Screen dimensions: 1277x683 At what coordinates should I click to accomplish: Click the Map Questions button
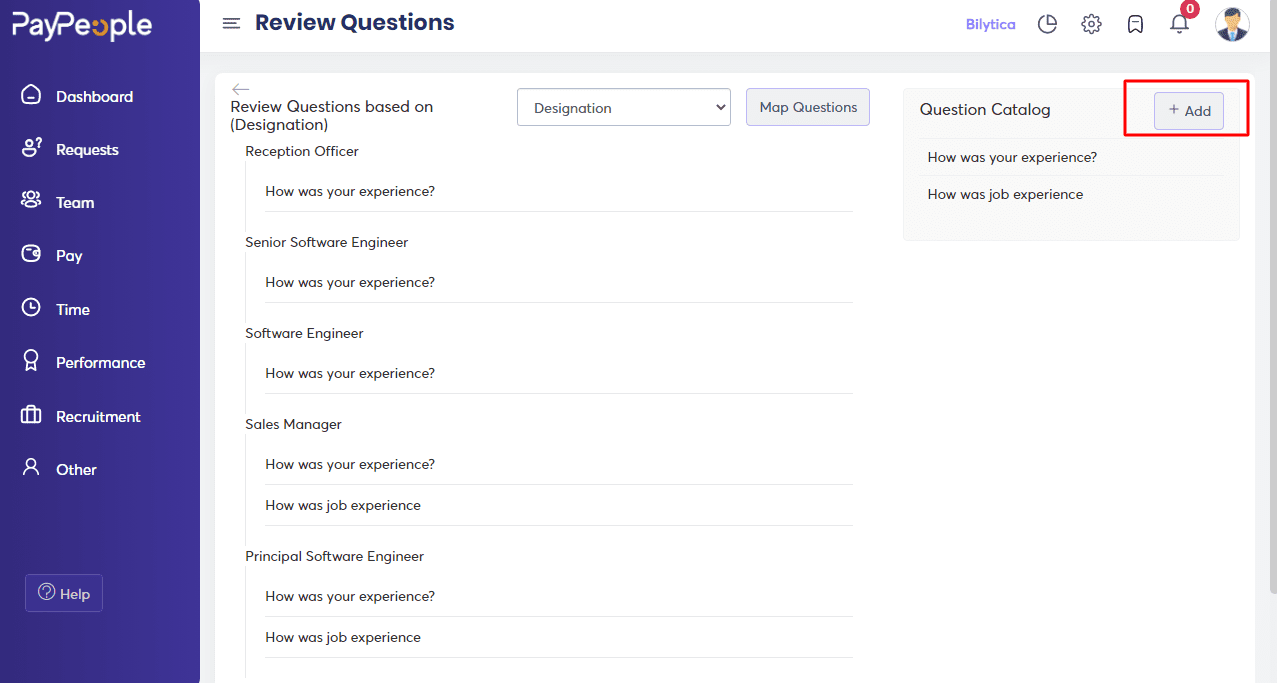808,107
